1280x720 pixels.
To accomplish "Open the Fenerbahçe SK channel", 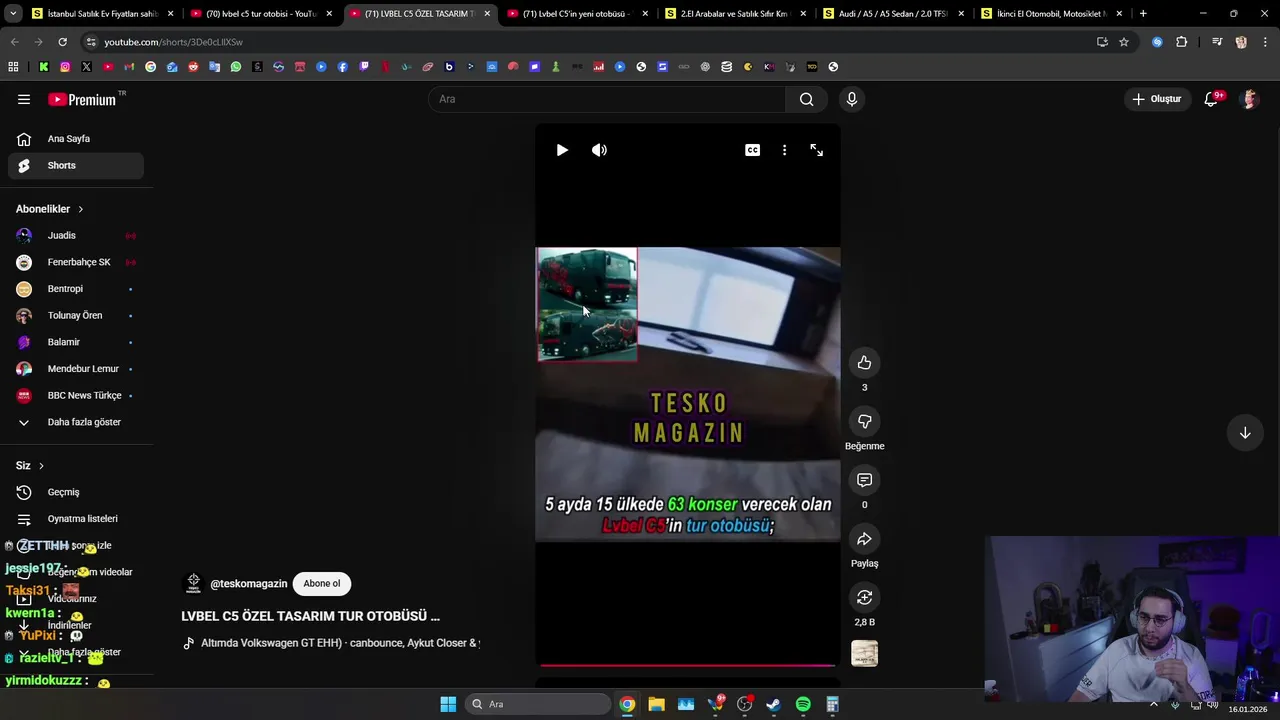I will coord(76,262).
